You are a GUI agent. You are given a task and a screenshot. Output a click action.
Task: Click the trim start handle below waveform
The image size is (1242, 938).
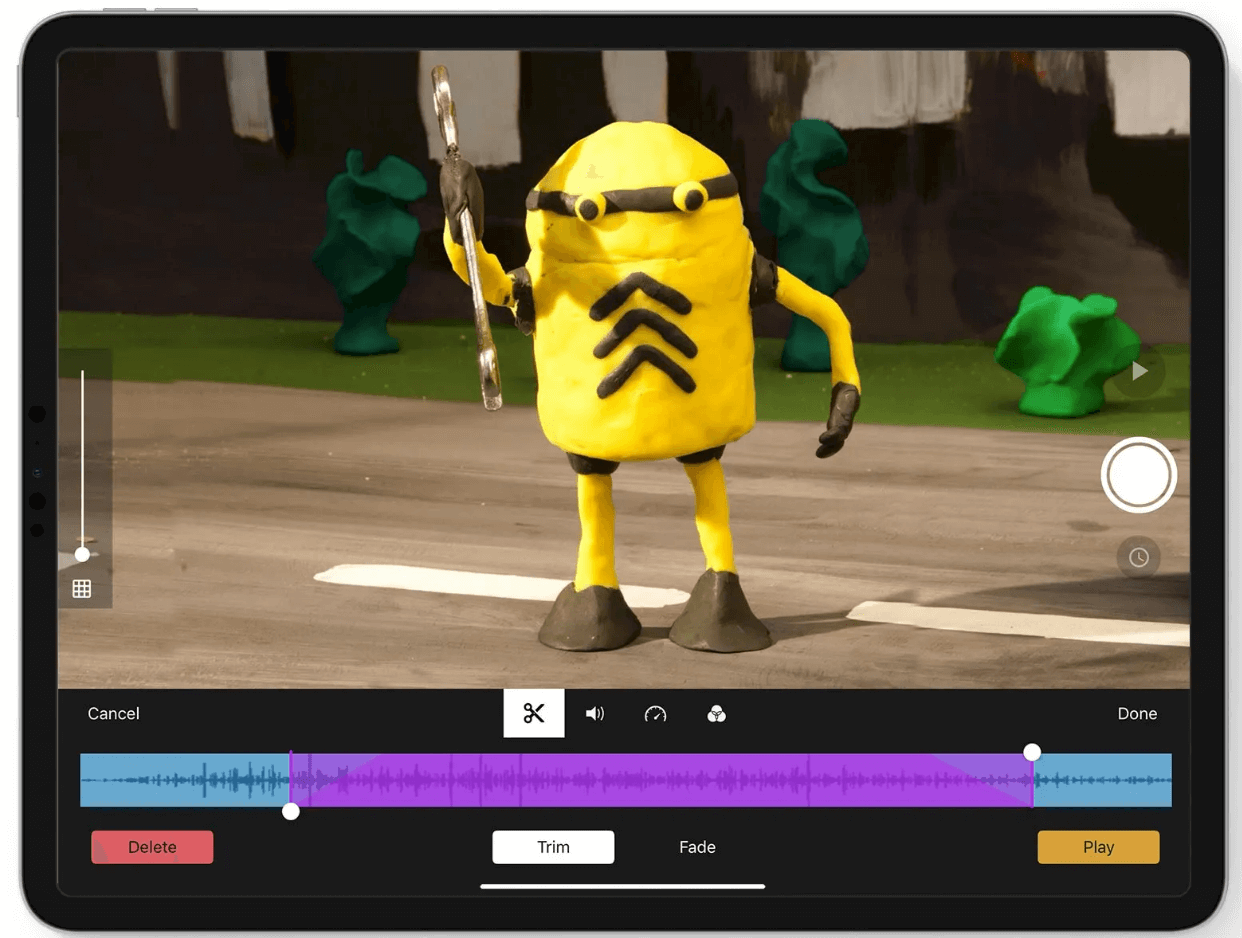(291, 812)
